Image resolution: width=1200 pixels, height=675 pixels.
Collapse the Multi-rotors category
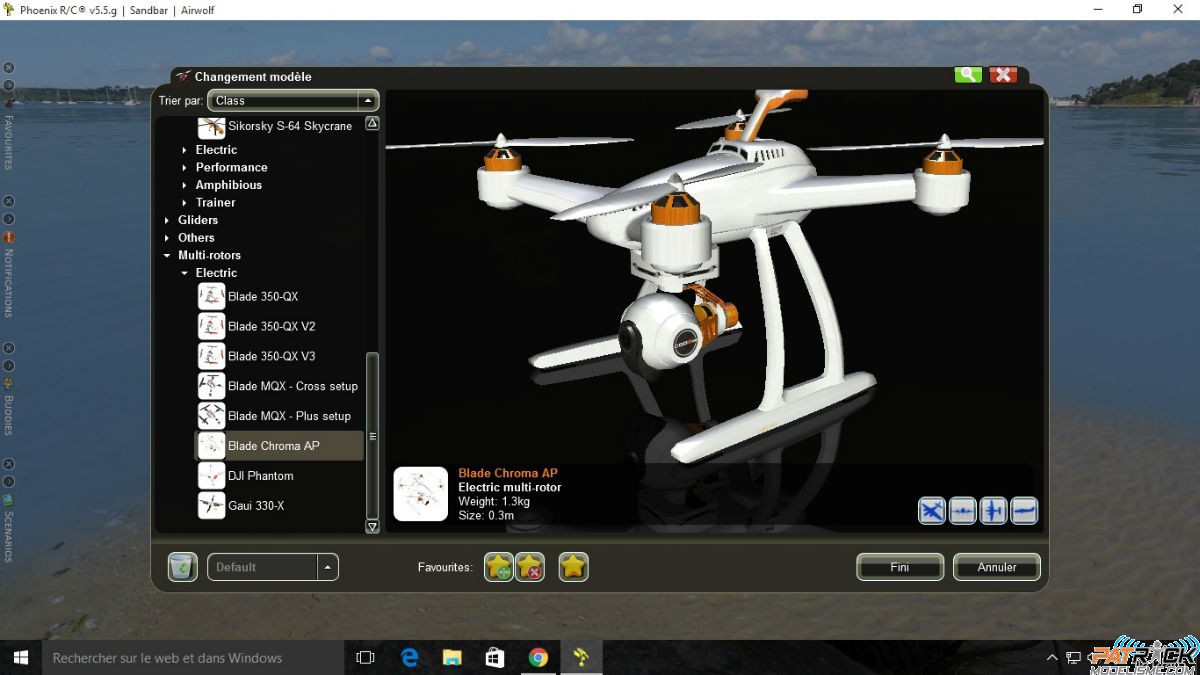168,255
